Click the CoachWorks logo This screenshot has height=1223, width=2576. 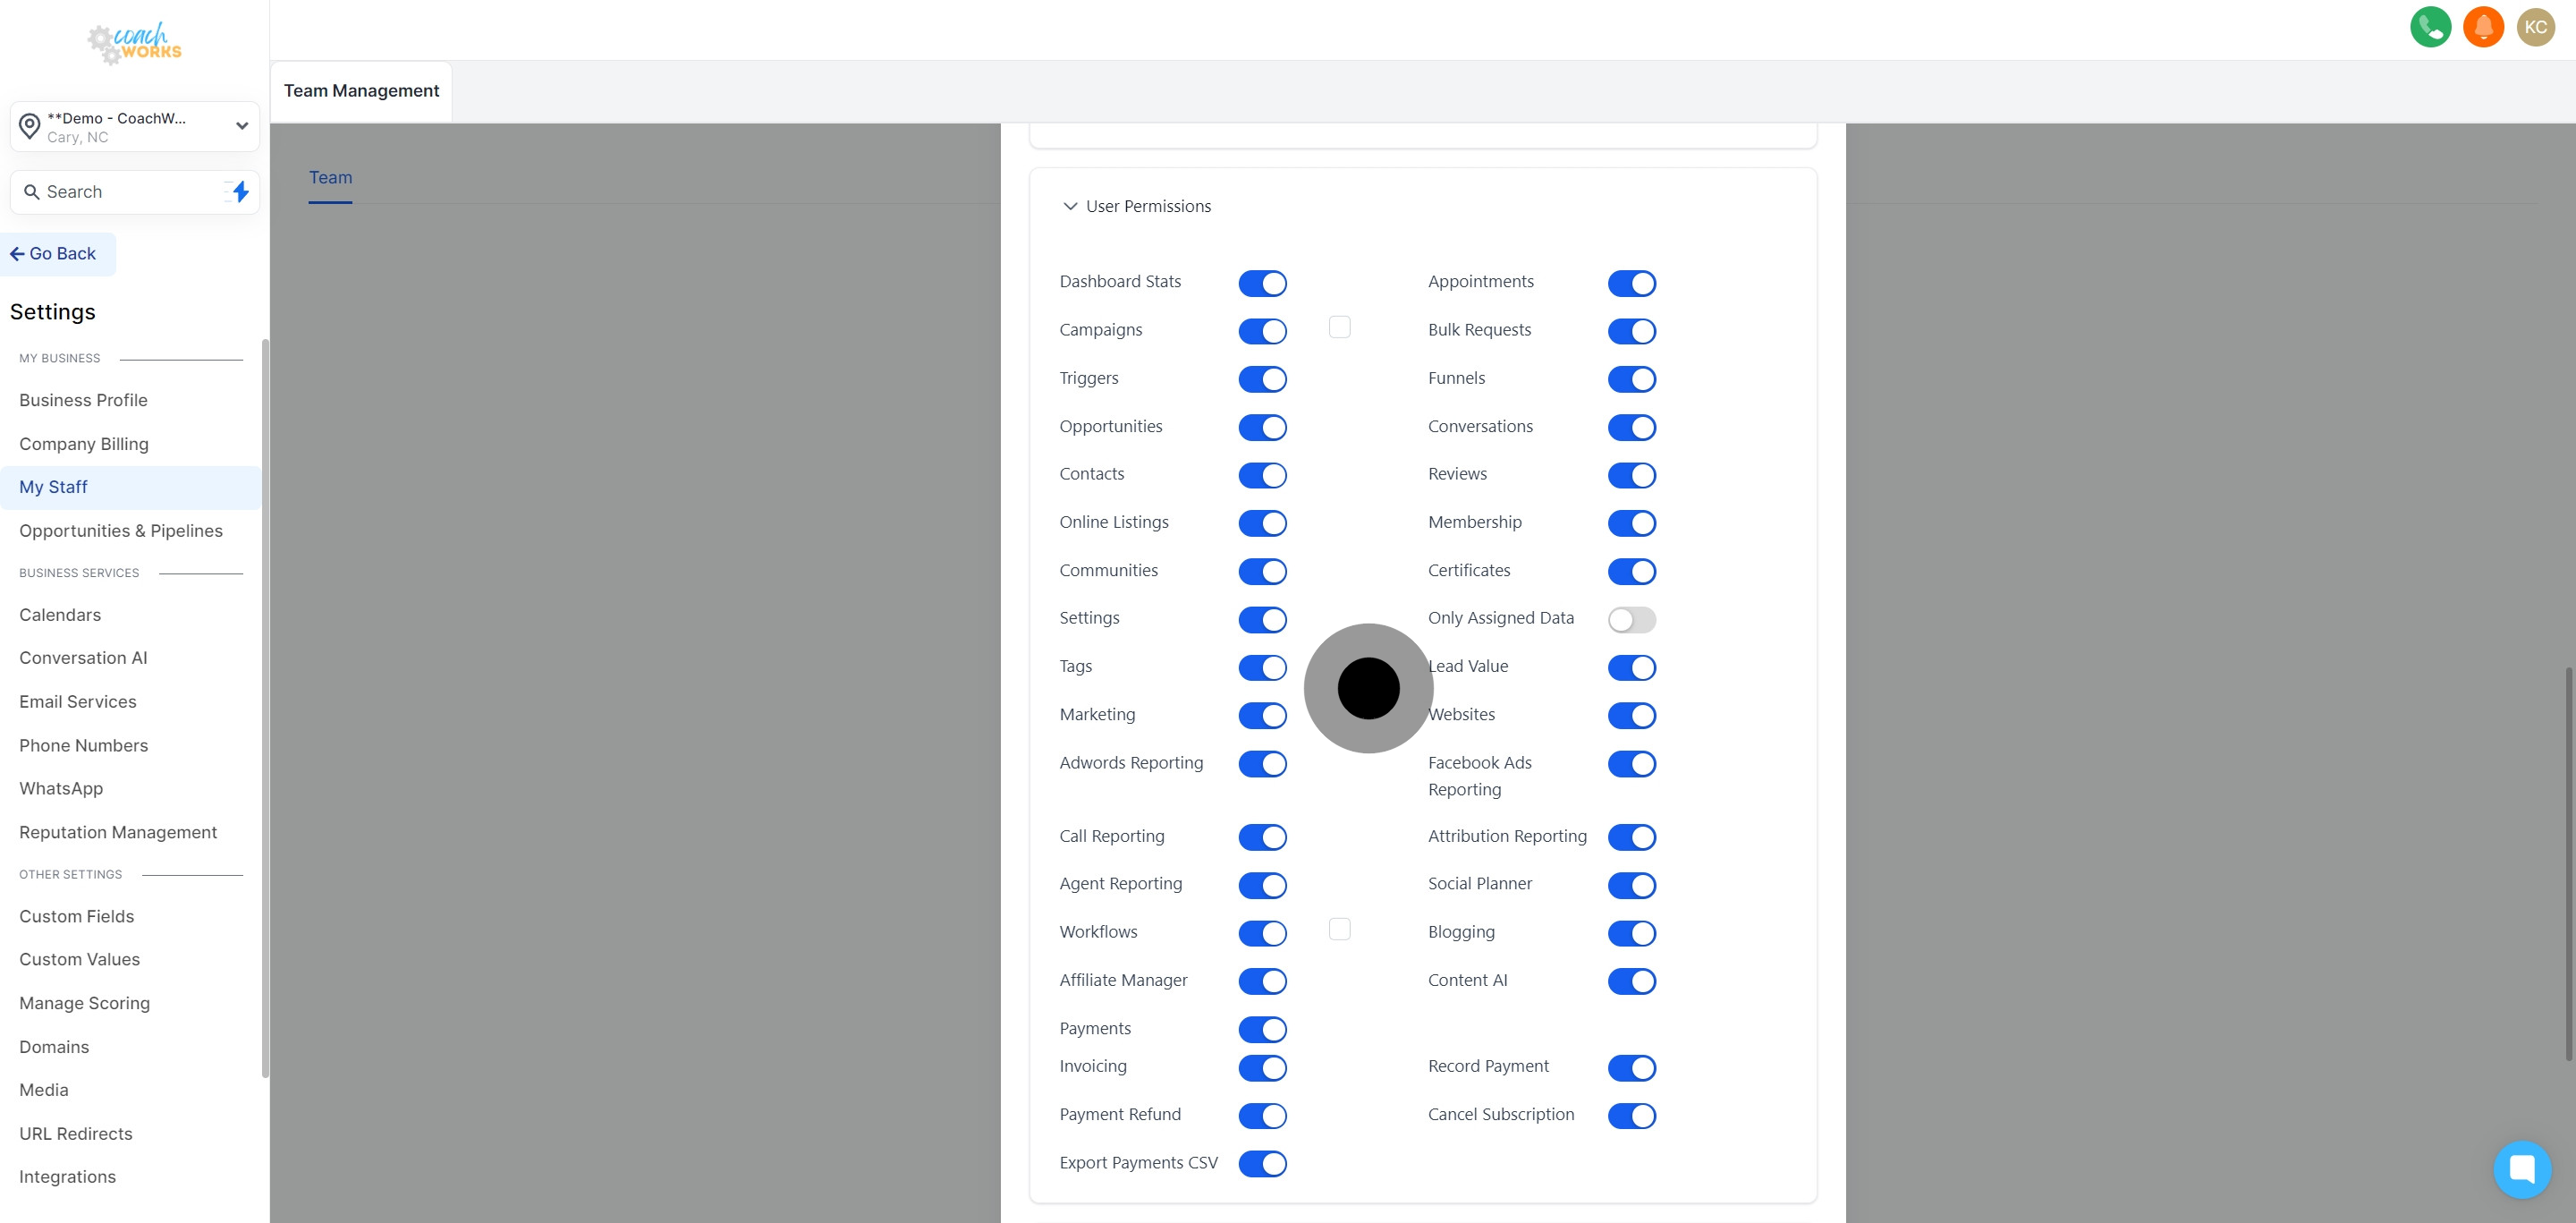tap(134, 43)
